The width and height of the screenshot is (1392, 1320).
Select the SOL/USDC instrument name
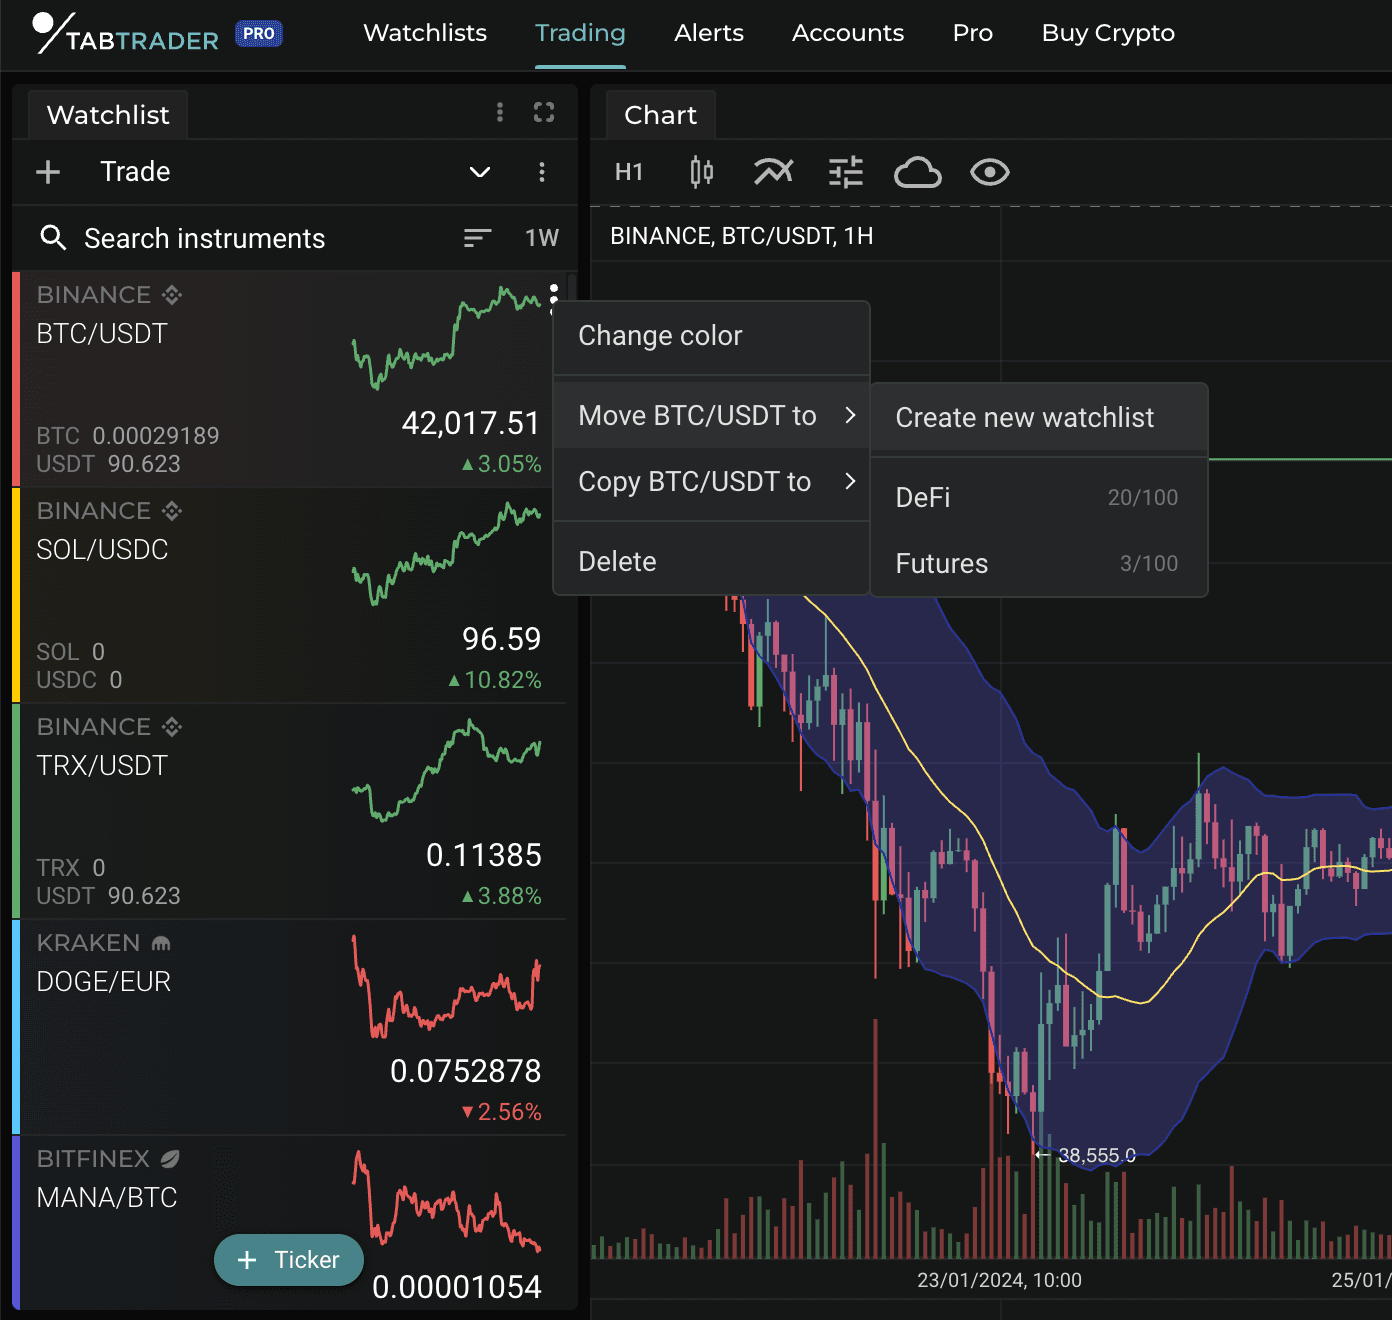click(x=102, y=549)
